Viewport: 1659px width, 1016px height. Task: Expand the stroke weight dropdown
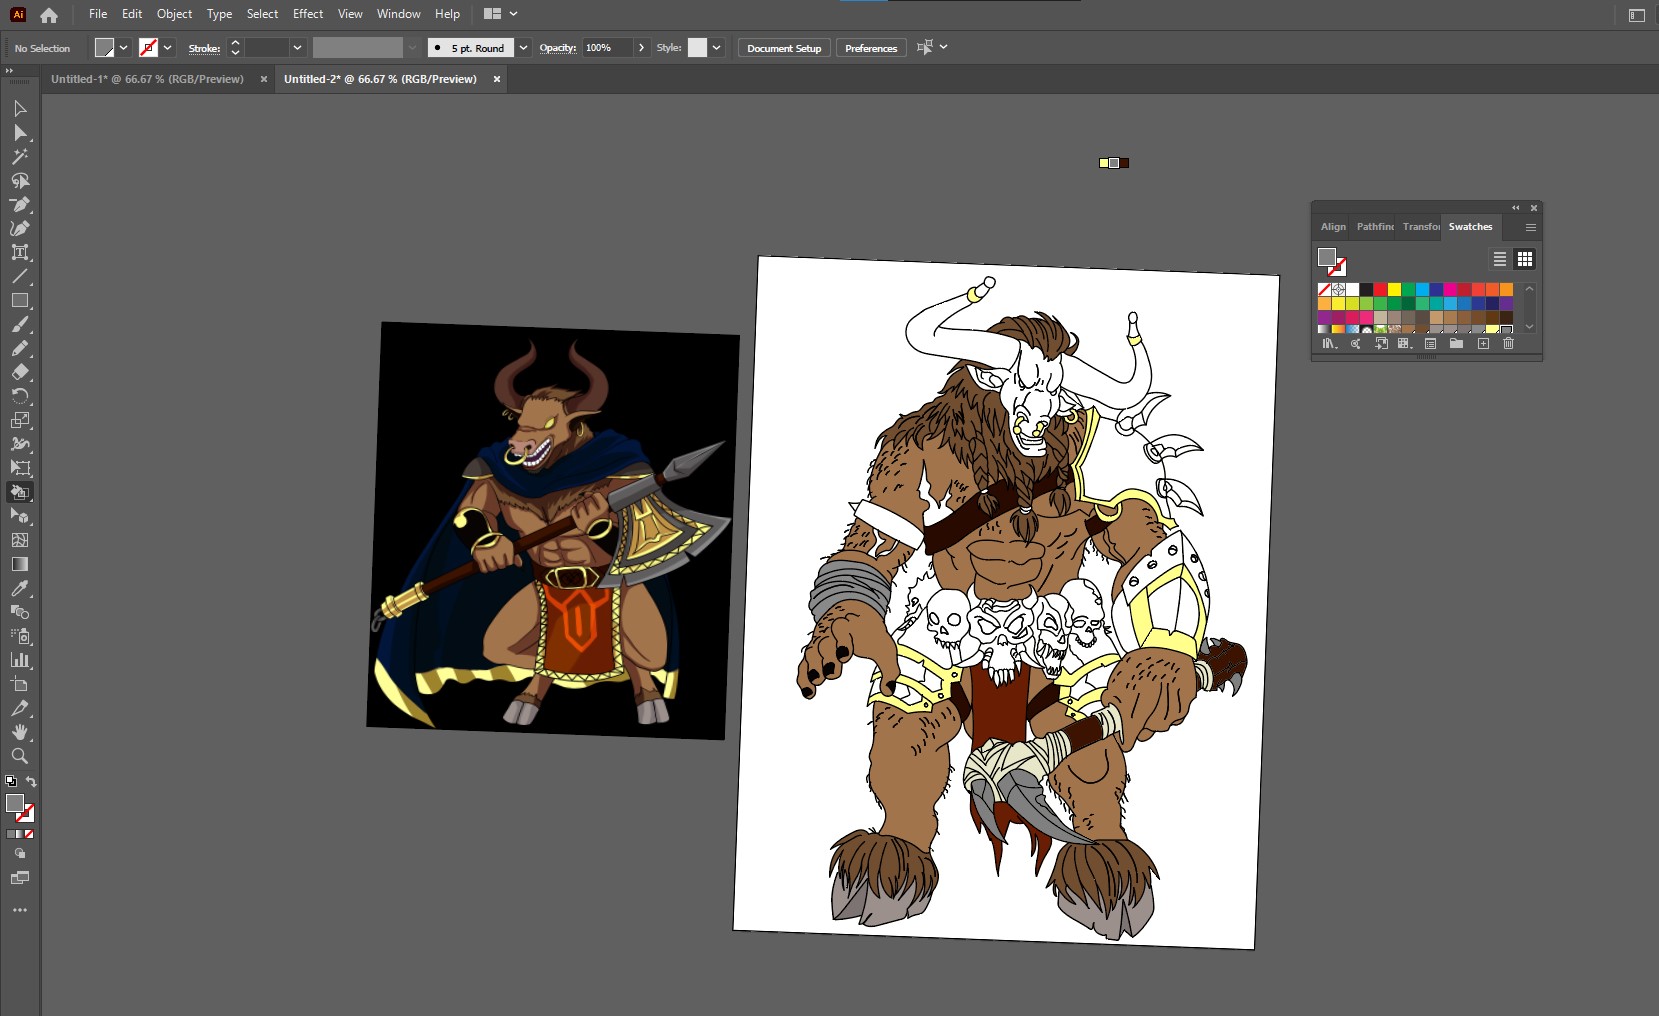tap(297, 48)
